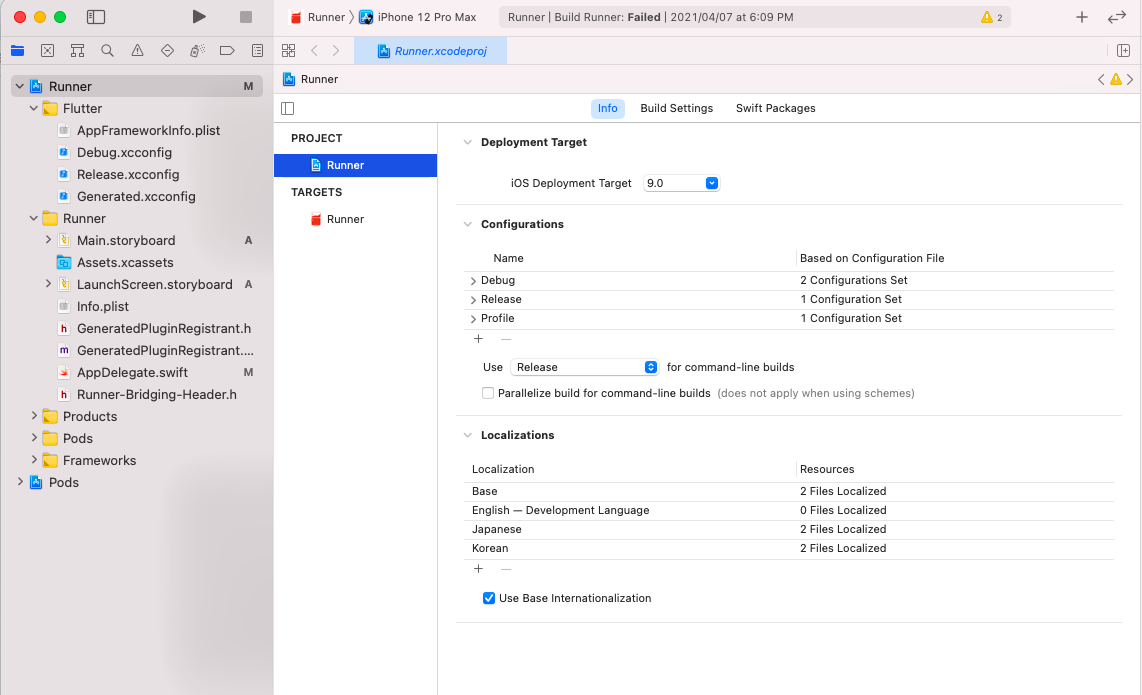The image size is (1142, 695).
Task: Expand the Release configuration row
Action: tap(473, 299)
